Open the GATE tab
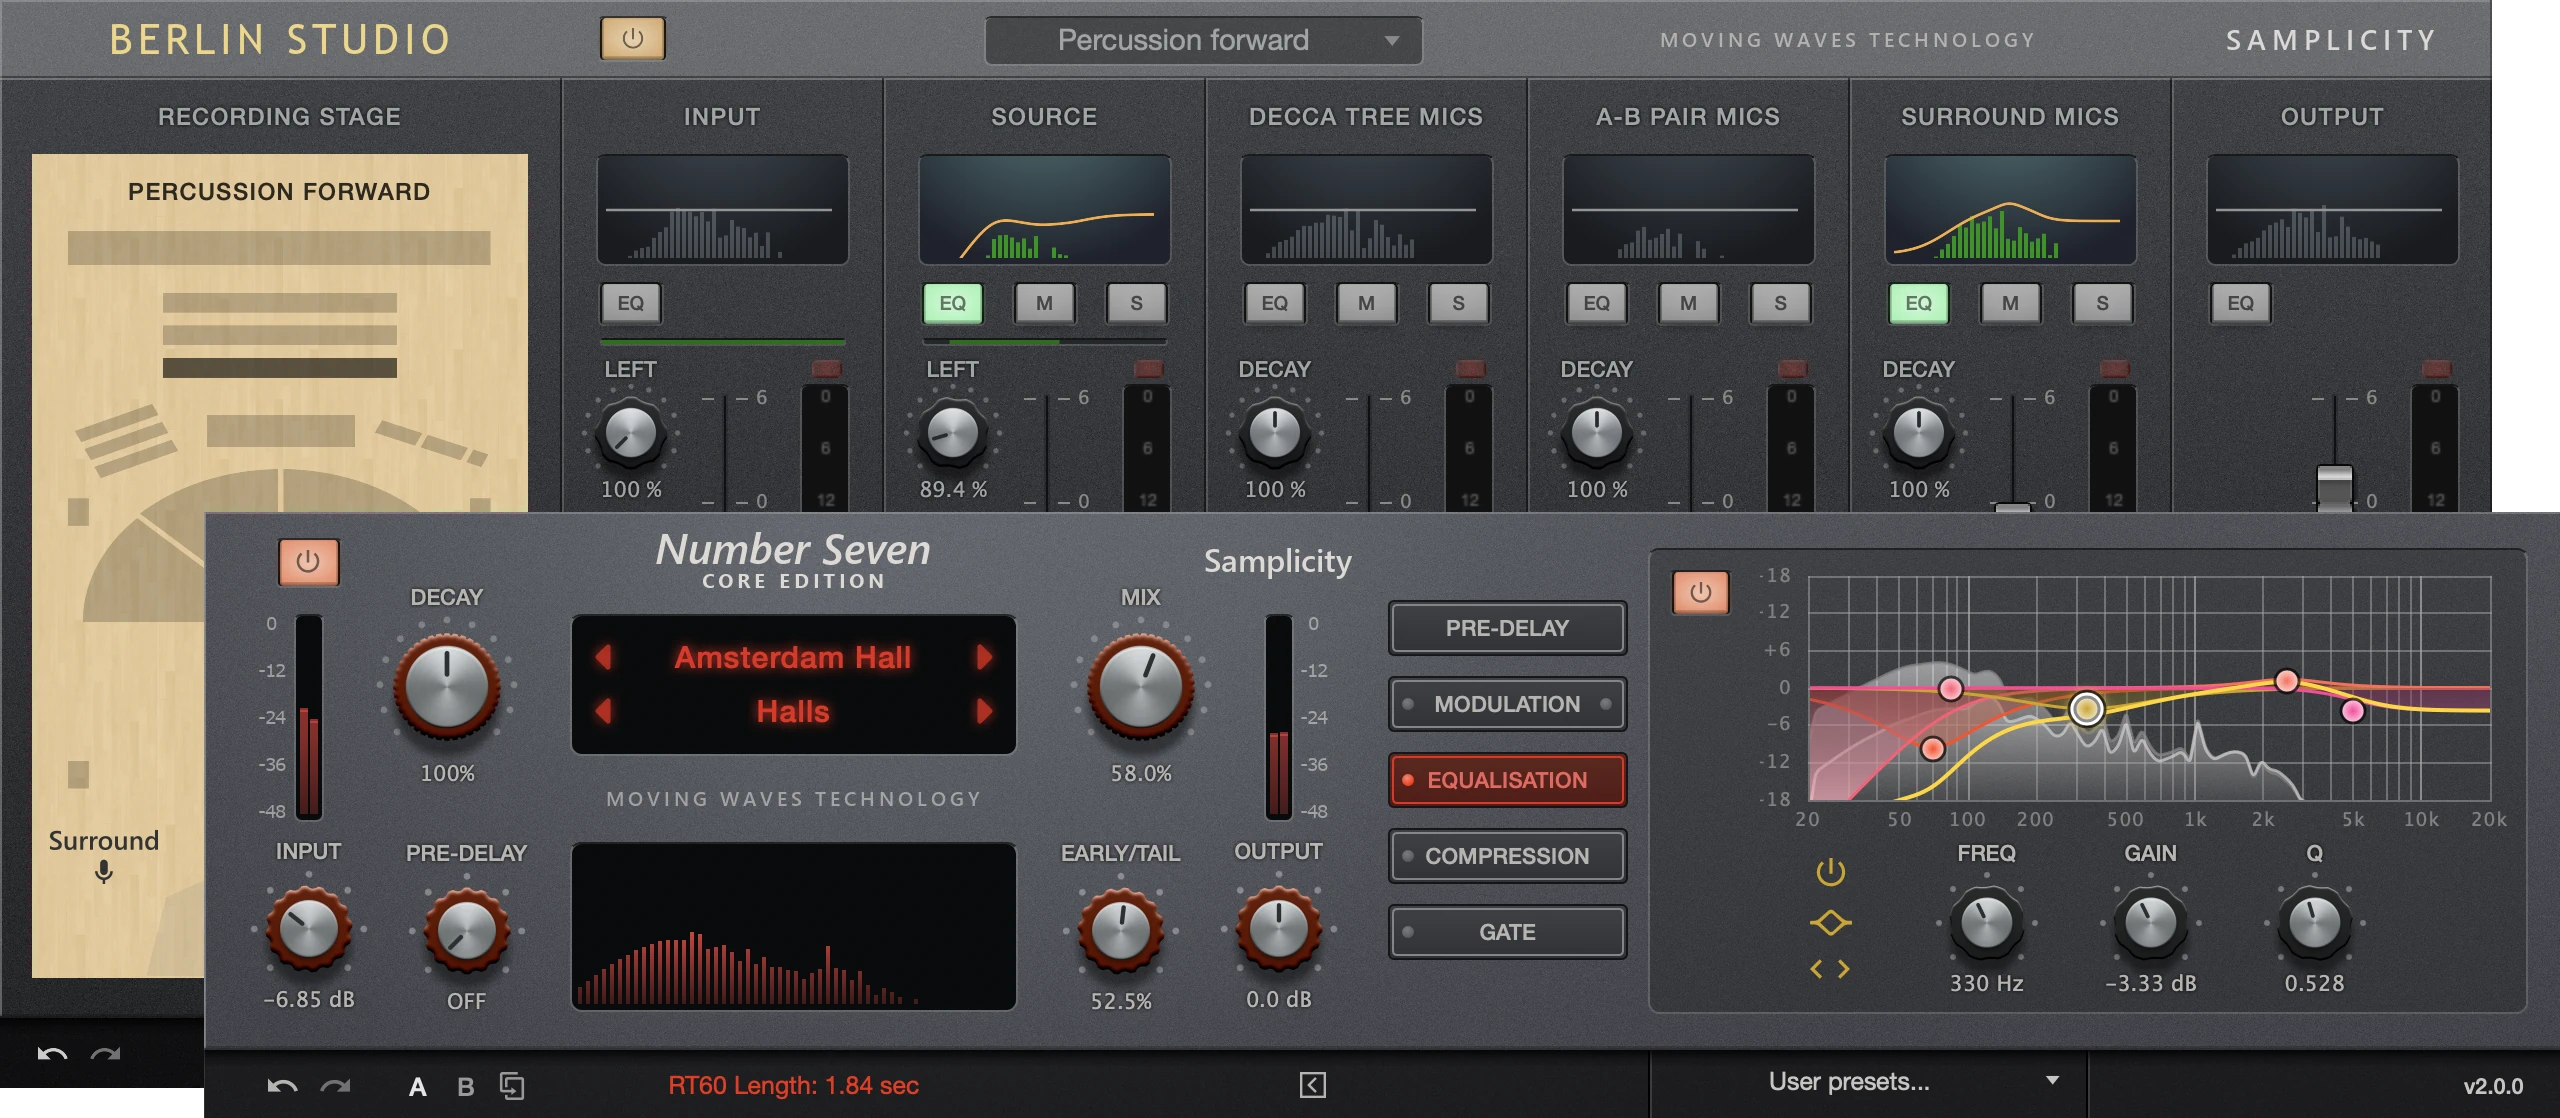The width and height of the screenshot is (2560, 1118). tap(1507, 932)
